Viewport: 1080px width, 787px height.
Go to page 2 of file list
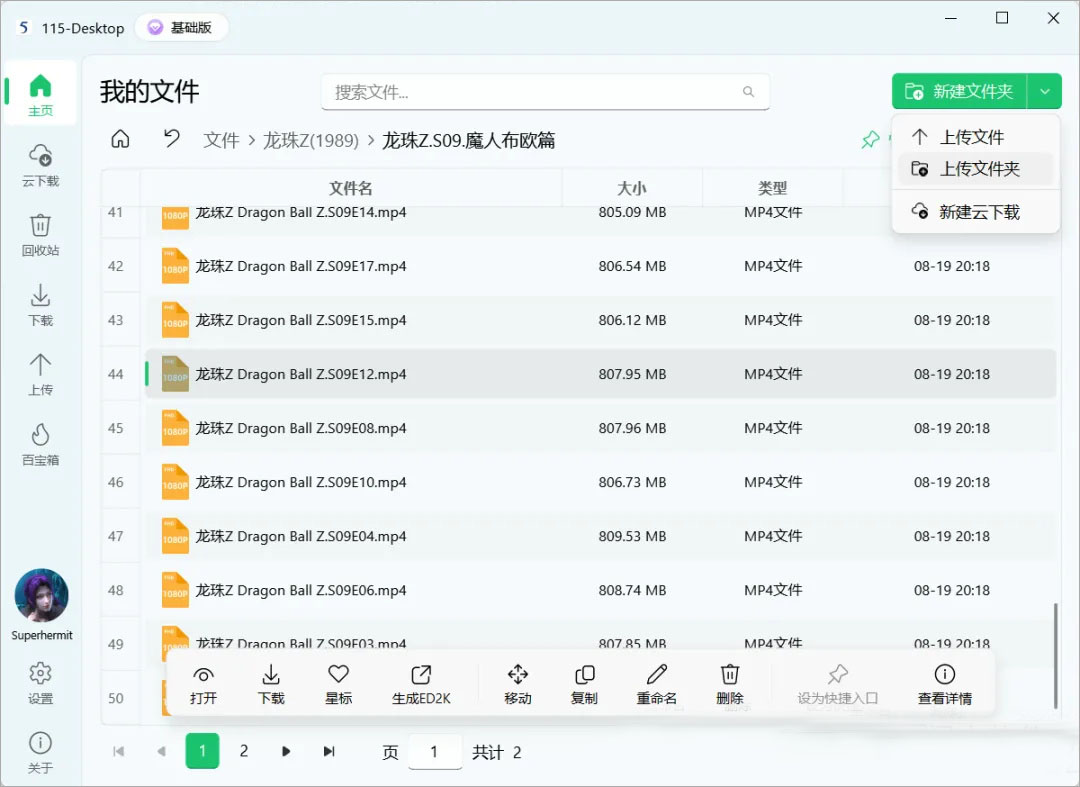point(244,751)
